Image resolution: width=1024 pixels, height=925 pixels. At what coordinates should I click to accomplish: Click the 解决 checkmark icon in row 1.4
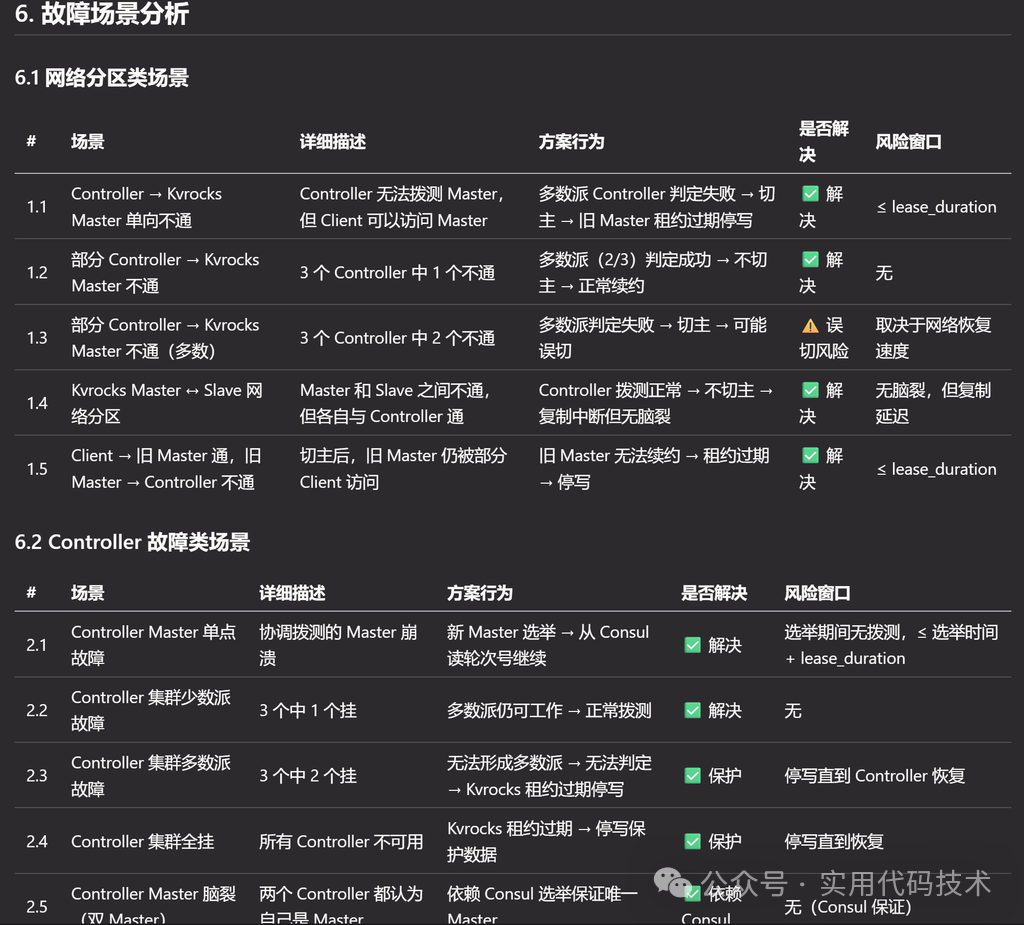[x=810, y=390]
